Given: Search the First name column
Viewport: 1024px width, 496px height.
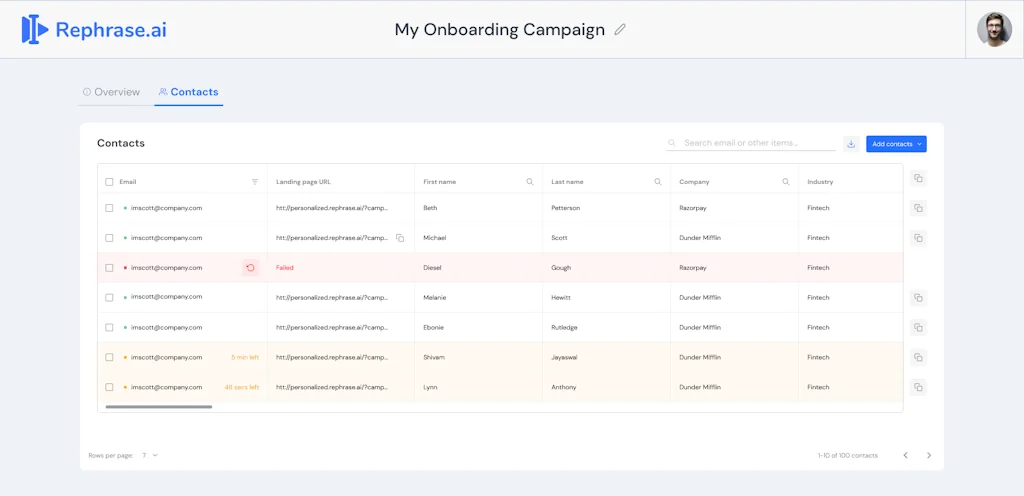Looking at the screenshot, I should click(x=530, y=182).
